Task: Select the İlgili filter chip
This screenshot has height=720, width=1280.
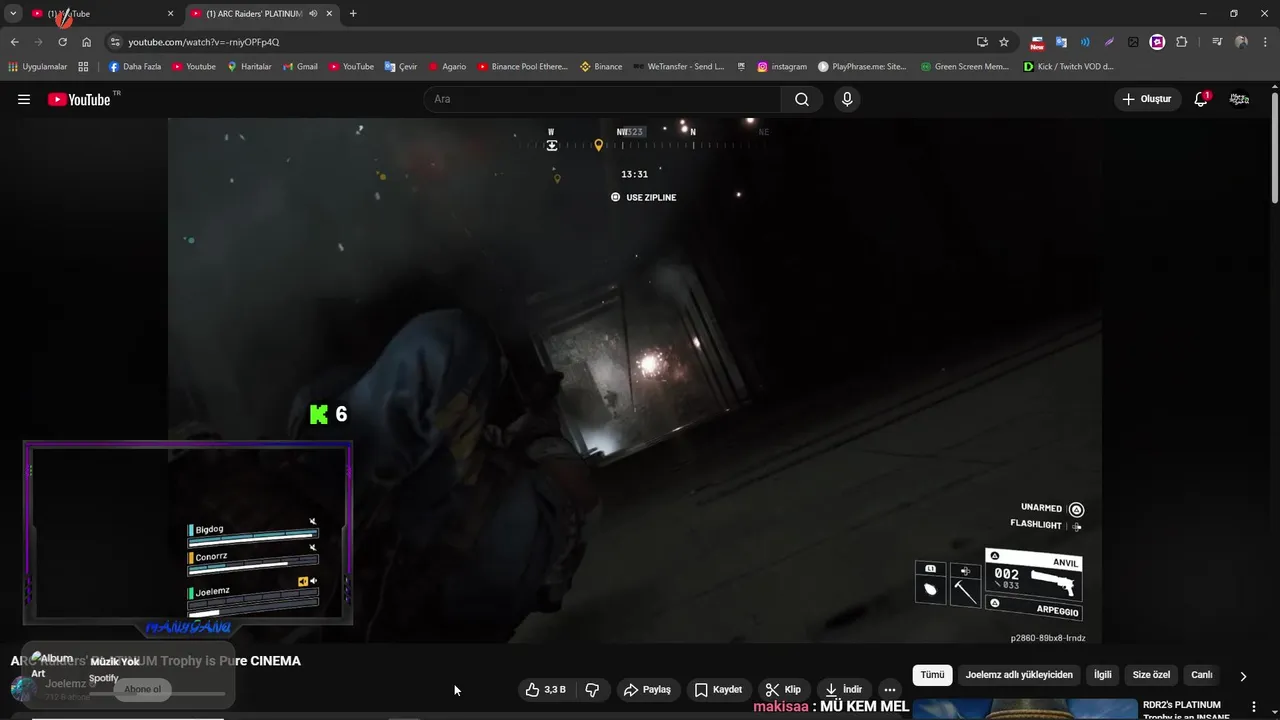Action: [1102, 675]
